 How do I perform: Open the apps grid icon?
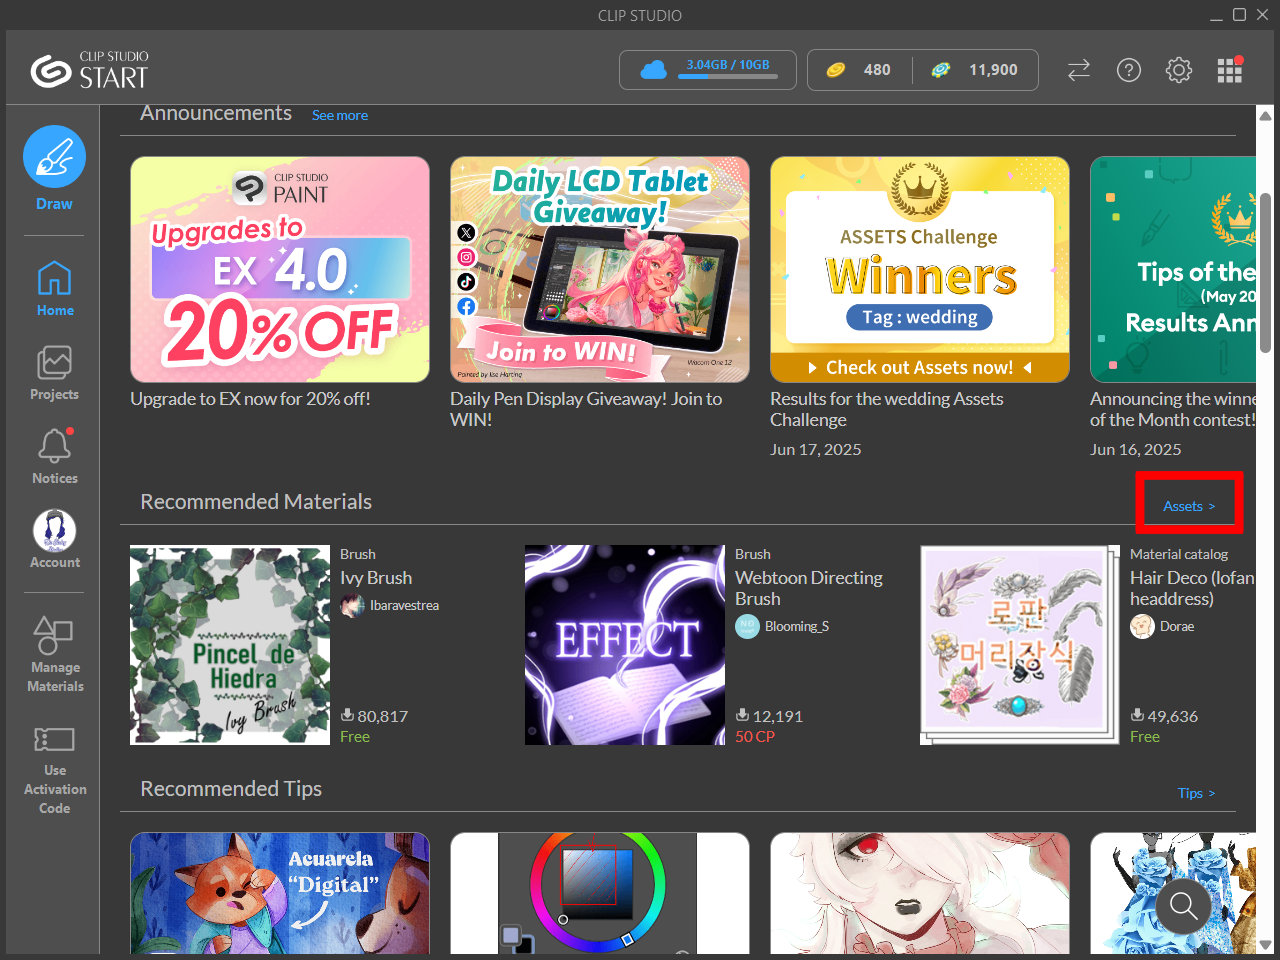click(x=1229, y=70)
